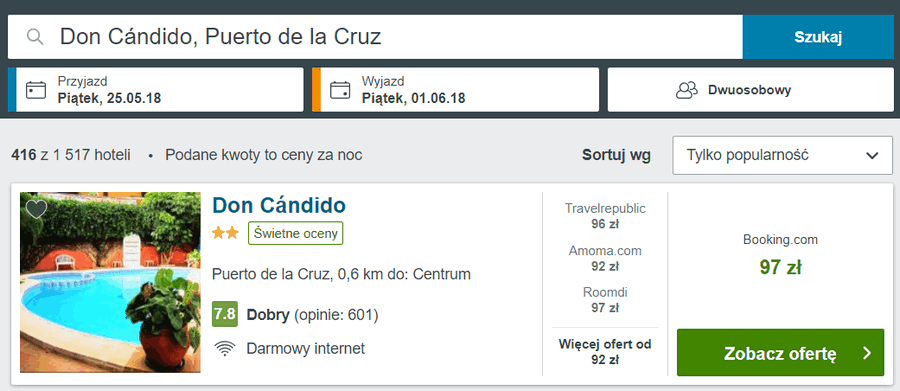
Task: Select the Travelrepublic 96 zł offer
Action: click(605, 216)
